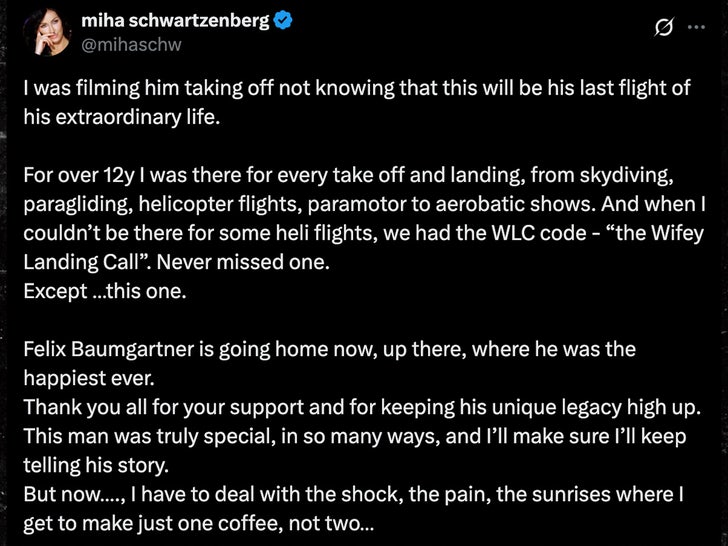Screen dimensions: 728x546
Task: Click the display name miha schwartzenberg
Action: click(x=176, y=21)
